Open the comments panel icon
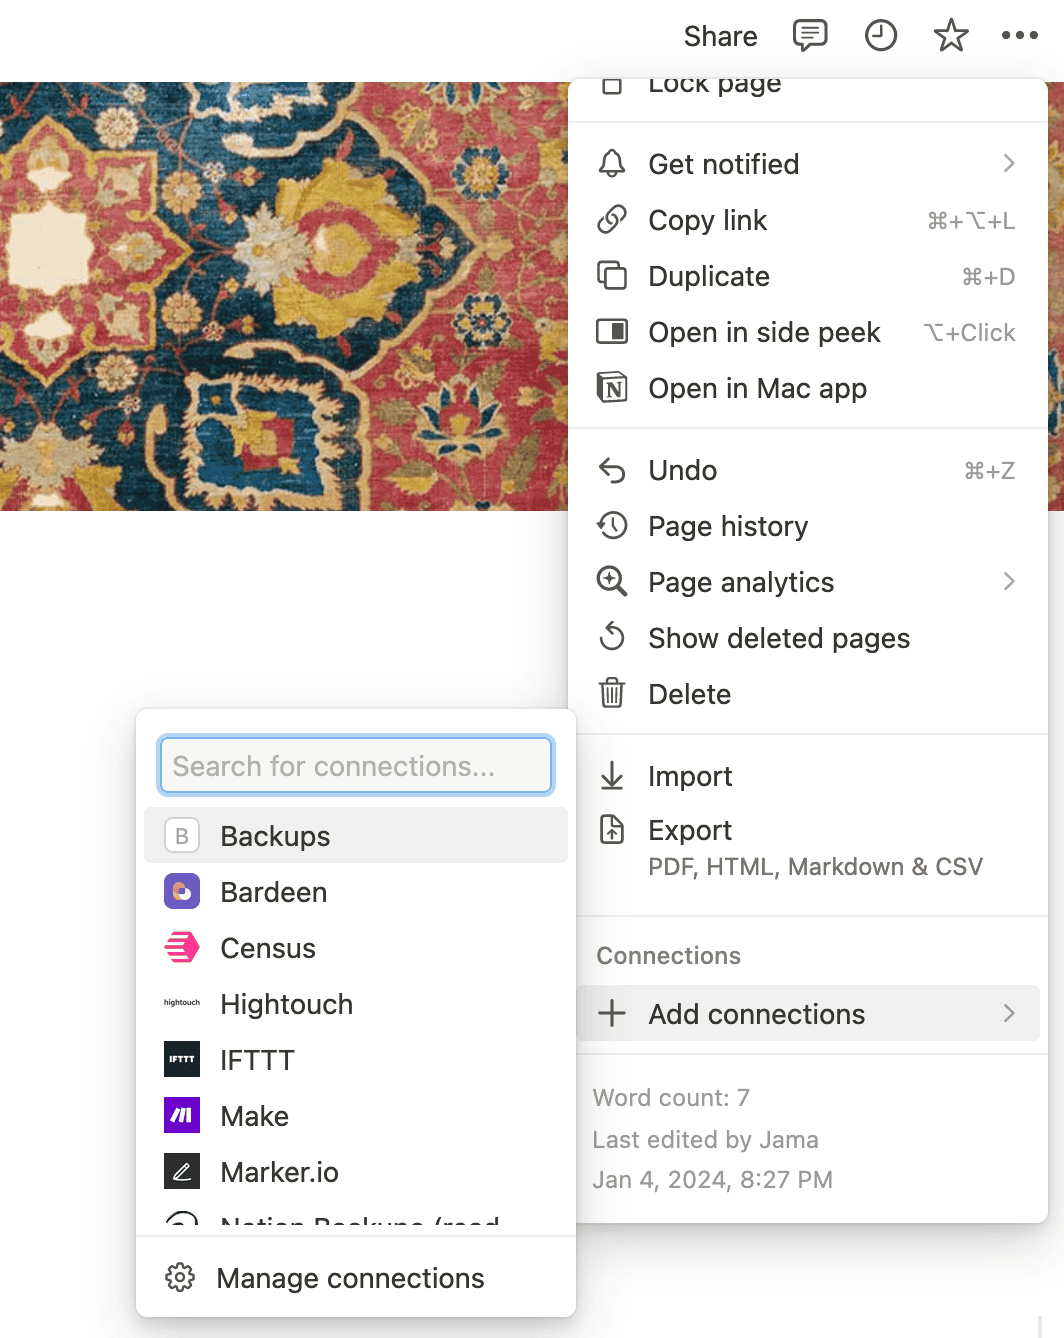The height and width of the screenshot is (1338, 1064). point(810,35)
